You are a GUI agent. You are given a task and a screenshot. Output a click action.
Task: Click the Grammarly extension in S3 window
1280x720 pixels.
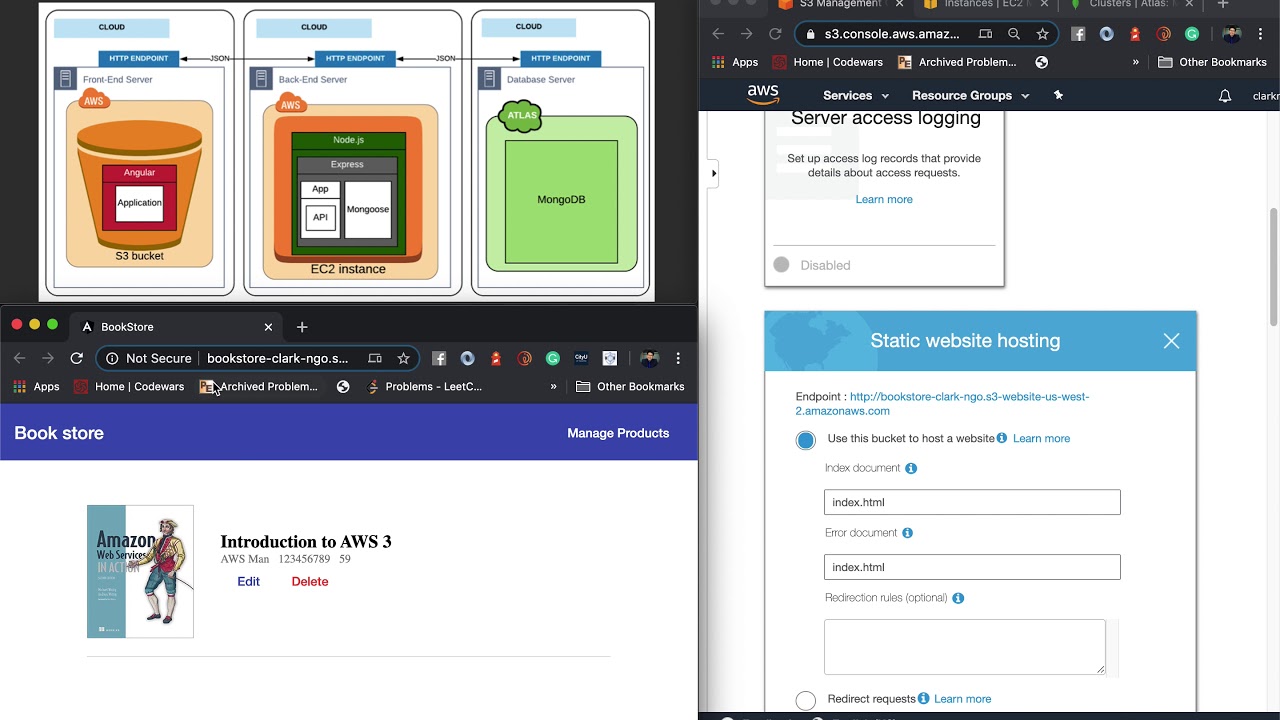(x=1192, y=34)
